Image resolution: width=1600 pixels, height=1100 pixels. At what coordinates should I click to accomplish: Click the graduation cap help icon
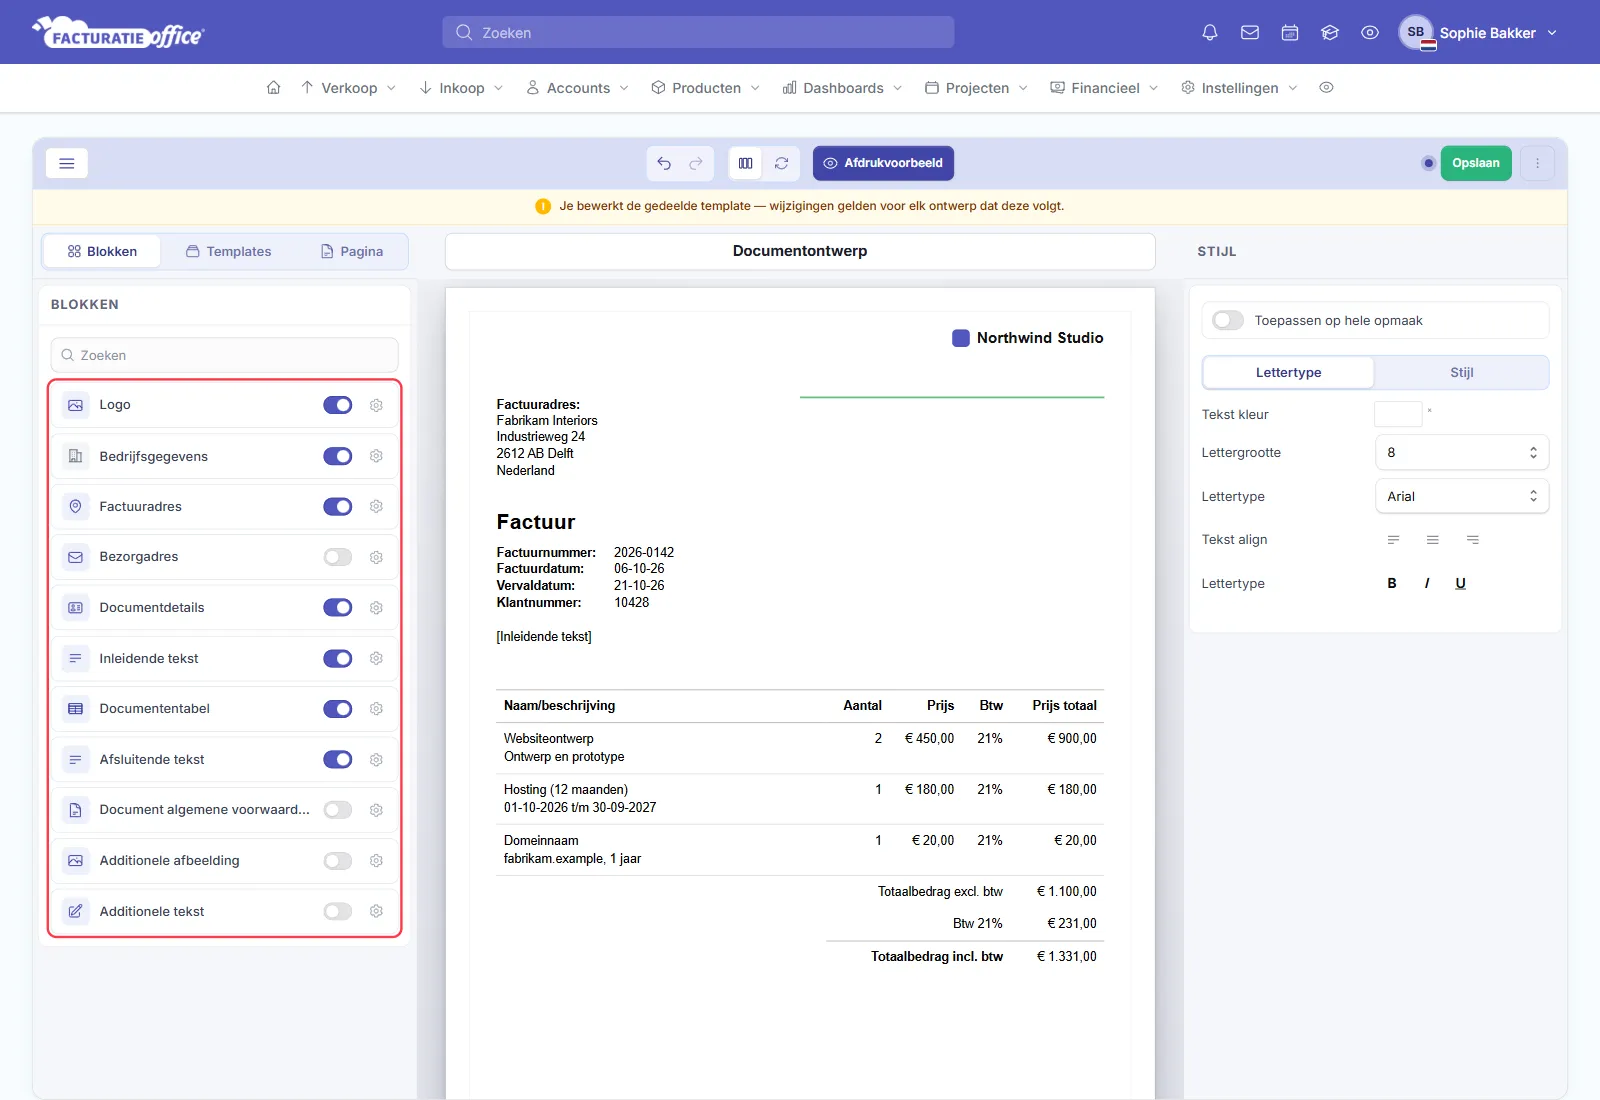(x=1330, y=33)
